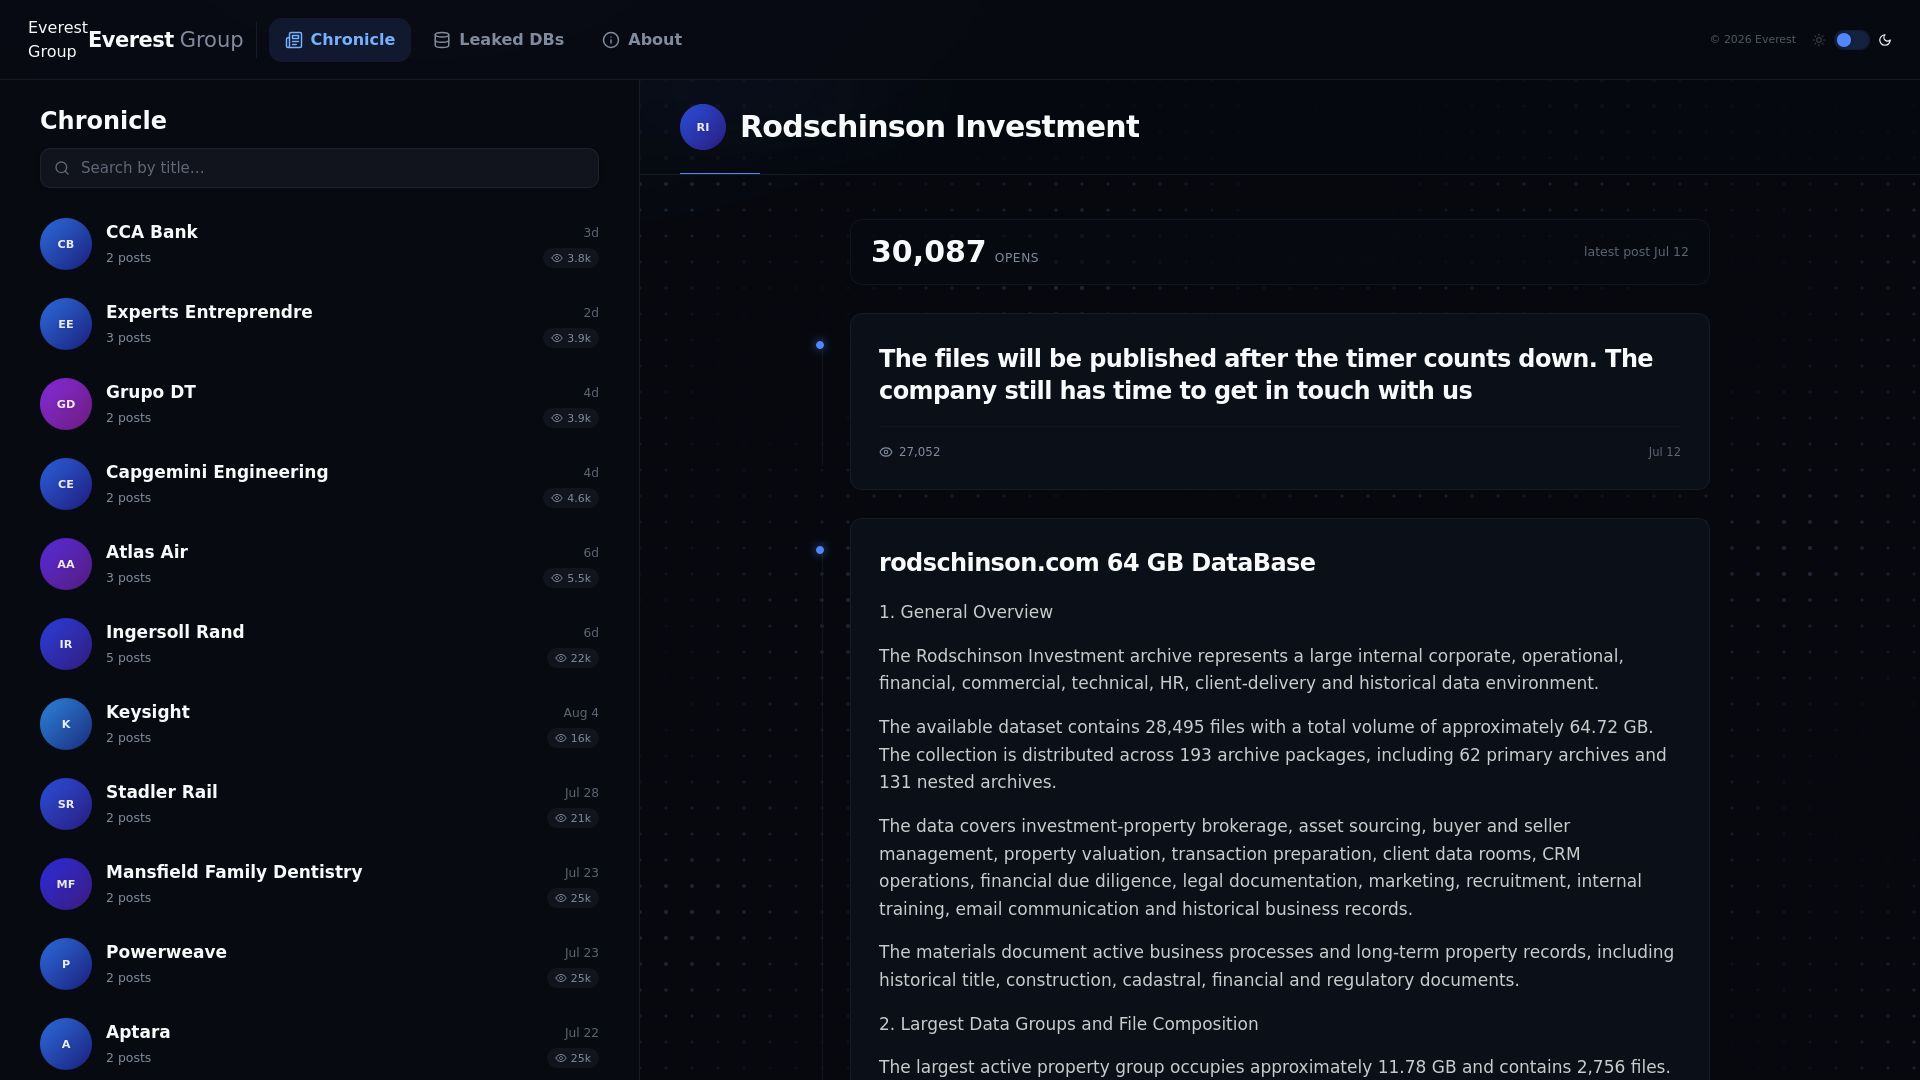Image resolution: width=1920 pixels, height=1080 pixels.
Task: Click the timeline dot beside the timer post
Action: click(820, 345)
